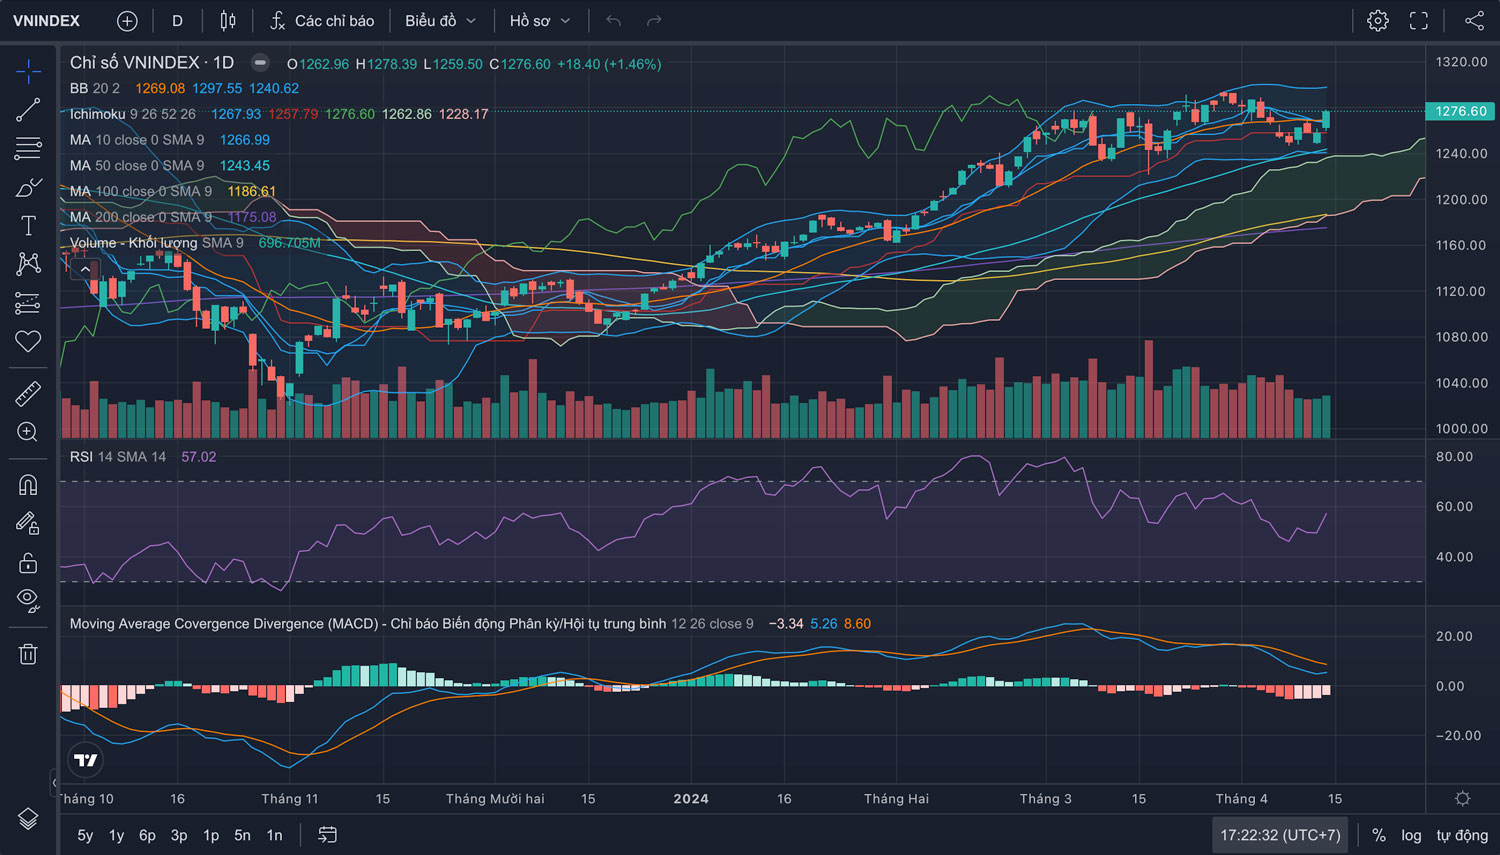Open Các chỉ báo indicators menu
This screenshot has height=855, width=1500.
click(322, 21)
